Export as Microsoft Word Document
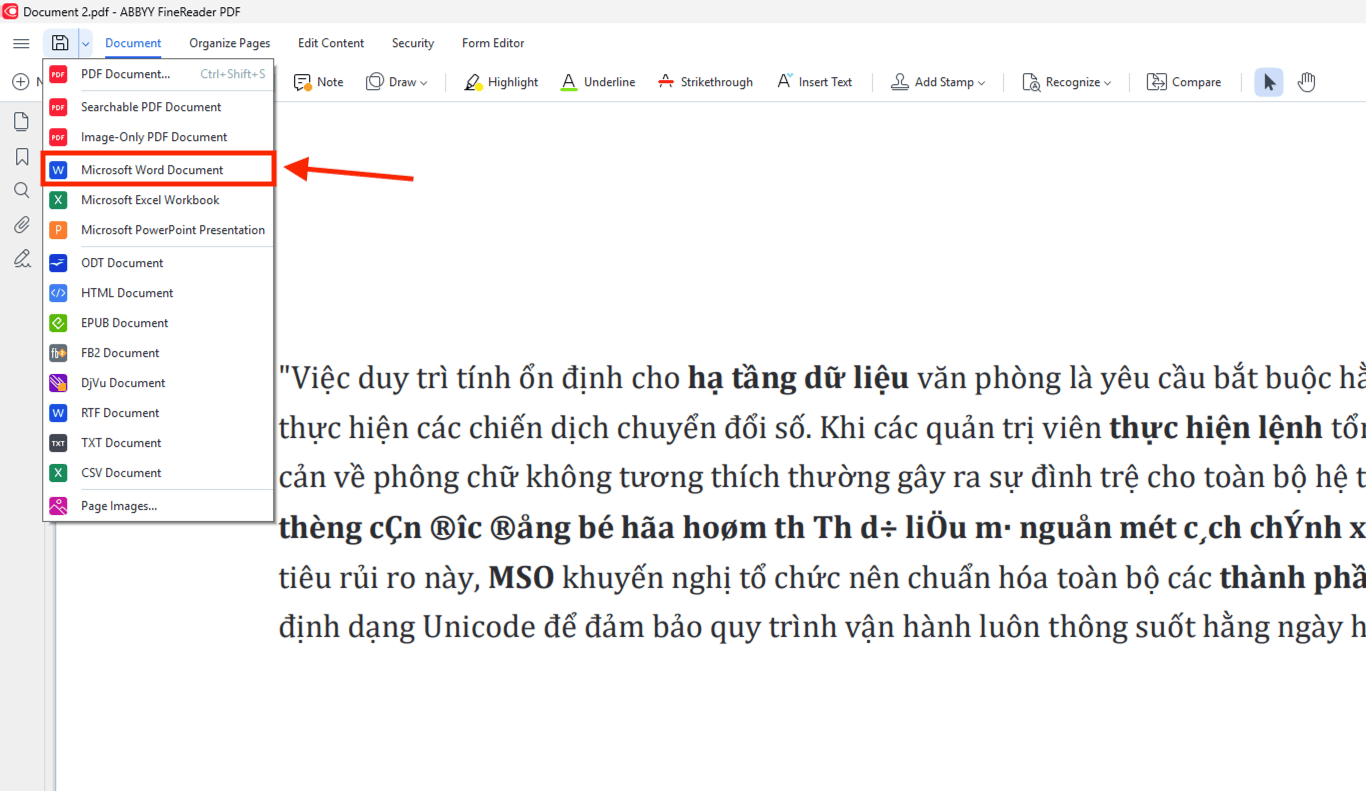Image resolution: width=1366 pixels, height=791 pixels. click(x=152, y=168)
